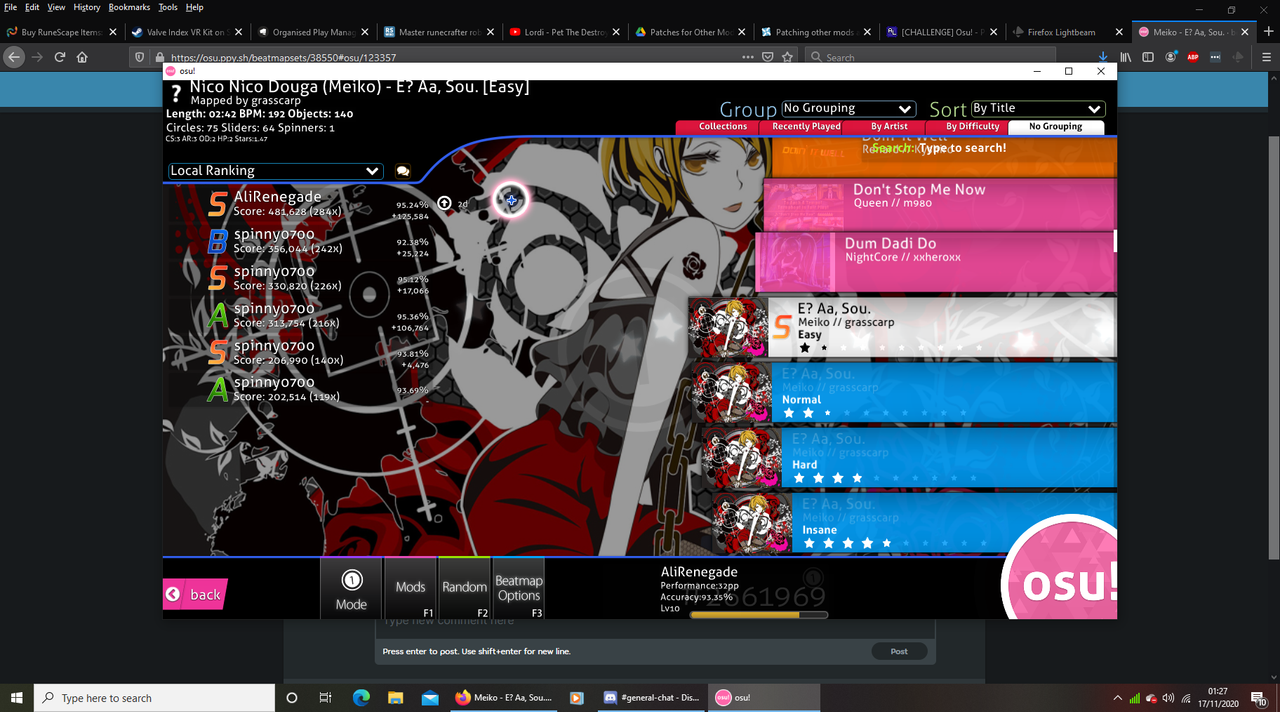Open the Mode selector button
1280x712 pixels.
tap(351, 588)
